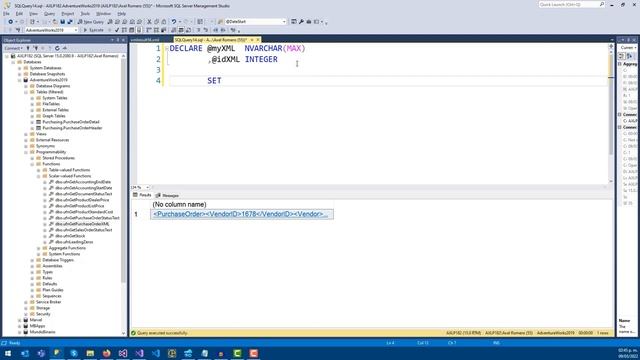Open the Connect dropdown in Object Explorer
The height and width of the screenshot is (360, 640).
pos(13,48)
